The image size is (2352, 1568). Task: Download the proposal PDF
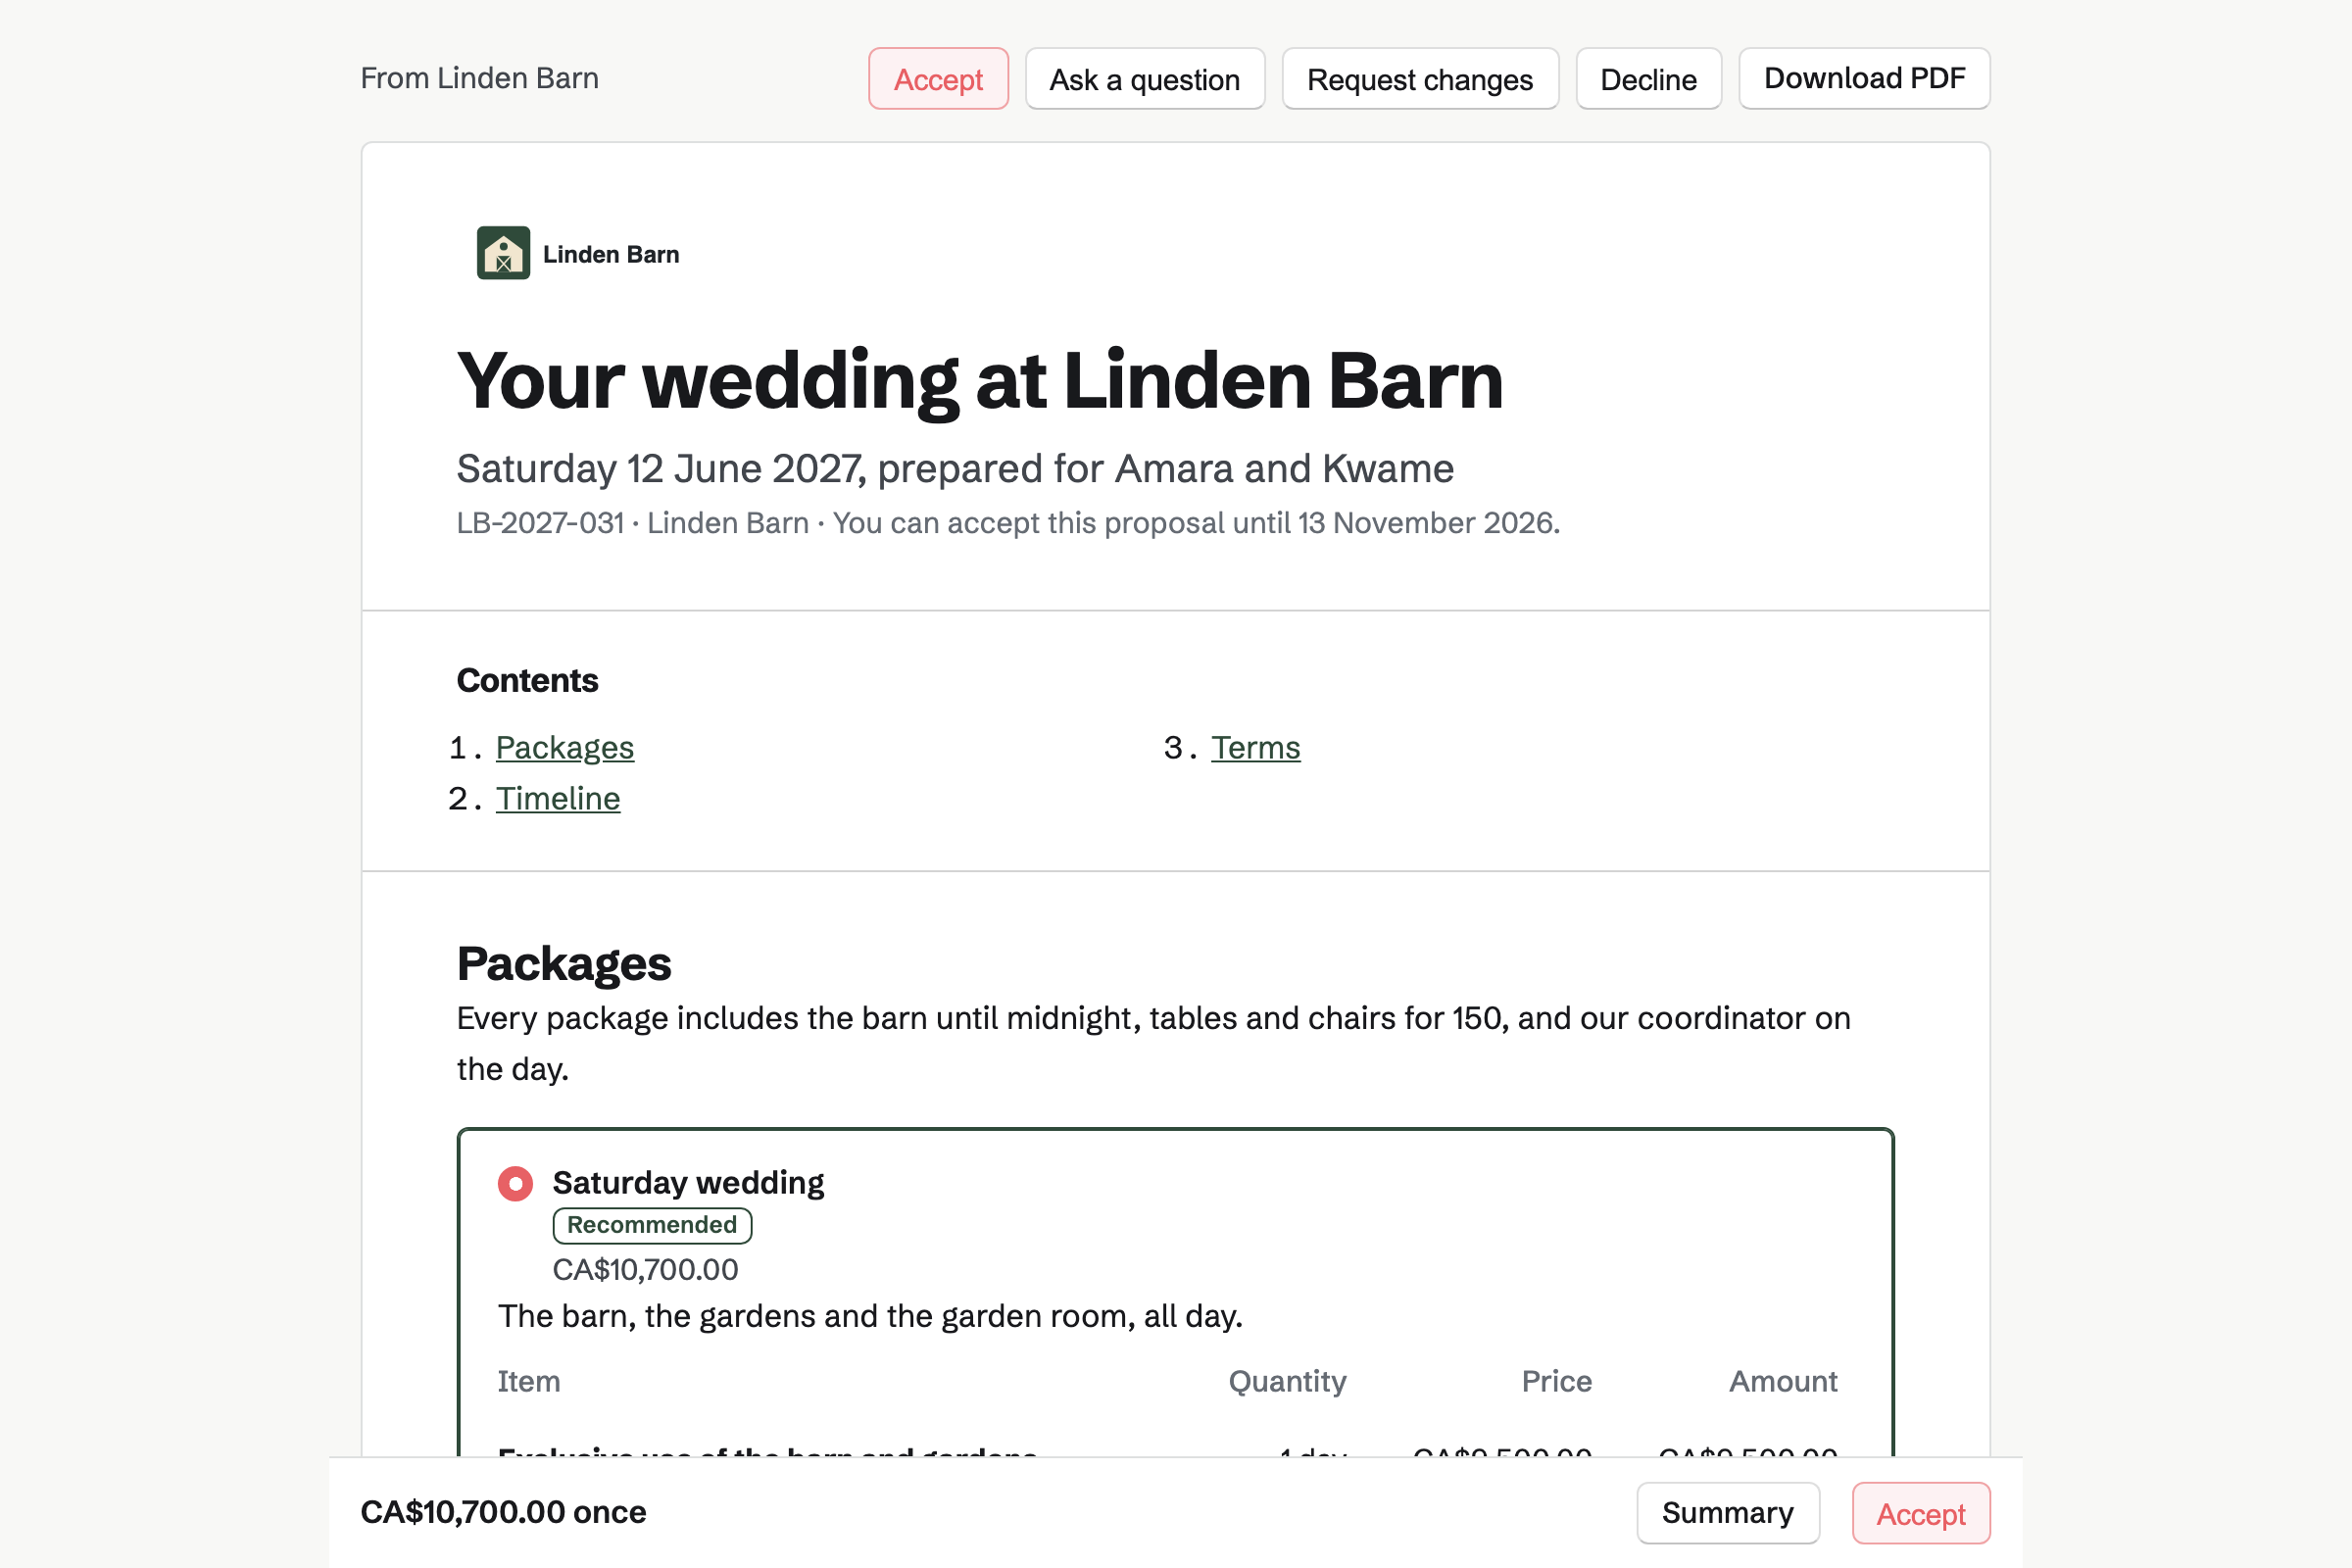tap(1863, 78)
